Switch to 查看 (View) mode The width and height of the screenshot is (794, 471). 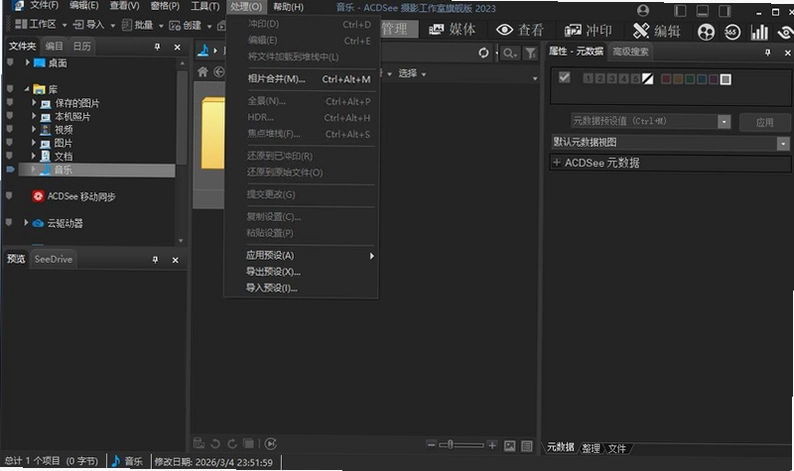tap(520, 30)
